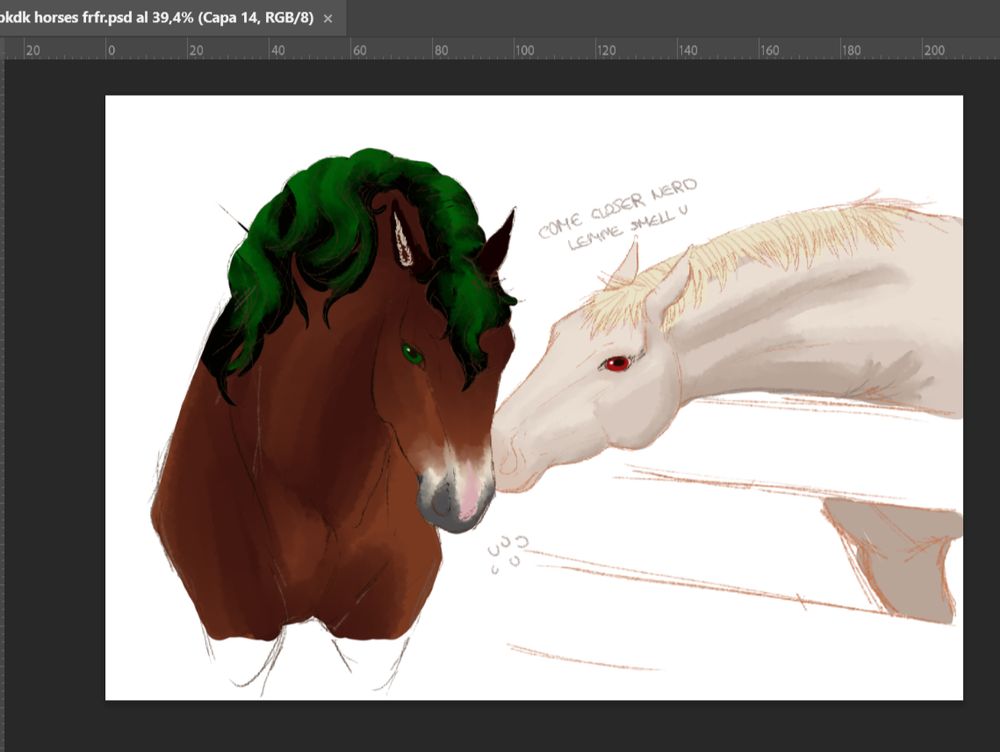Click the white horse's red eye

617,363
